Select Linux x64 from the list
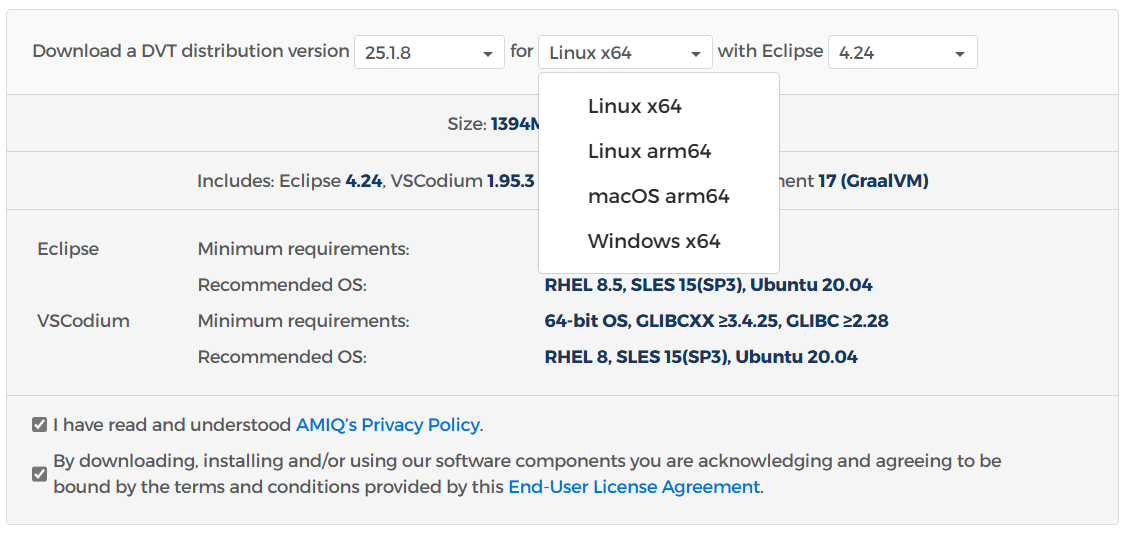The image size is (1128, 534). (x=634, y=106)
